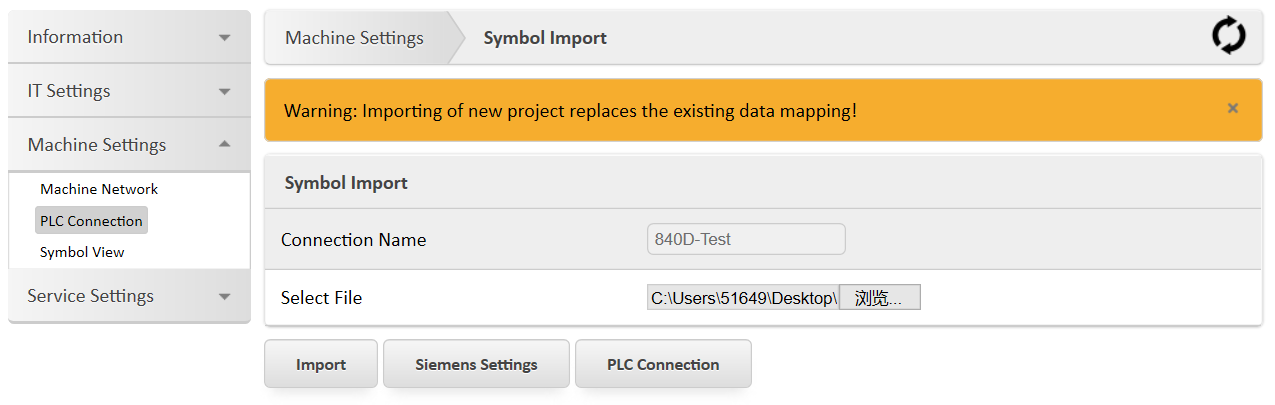Expand the IT Settings section arrow
Viewport: 1275px width, 405px height.
[x=224, y=92]
